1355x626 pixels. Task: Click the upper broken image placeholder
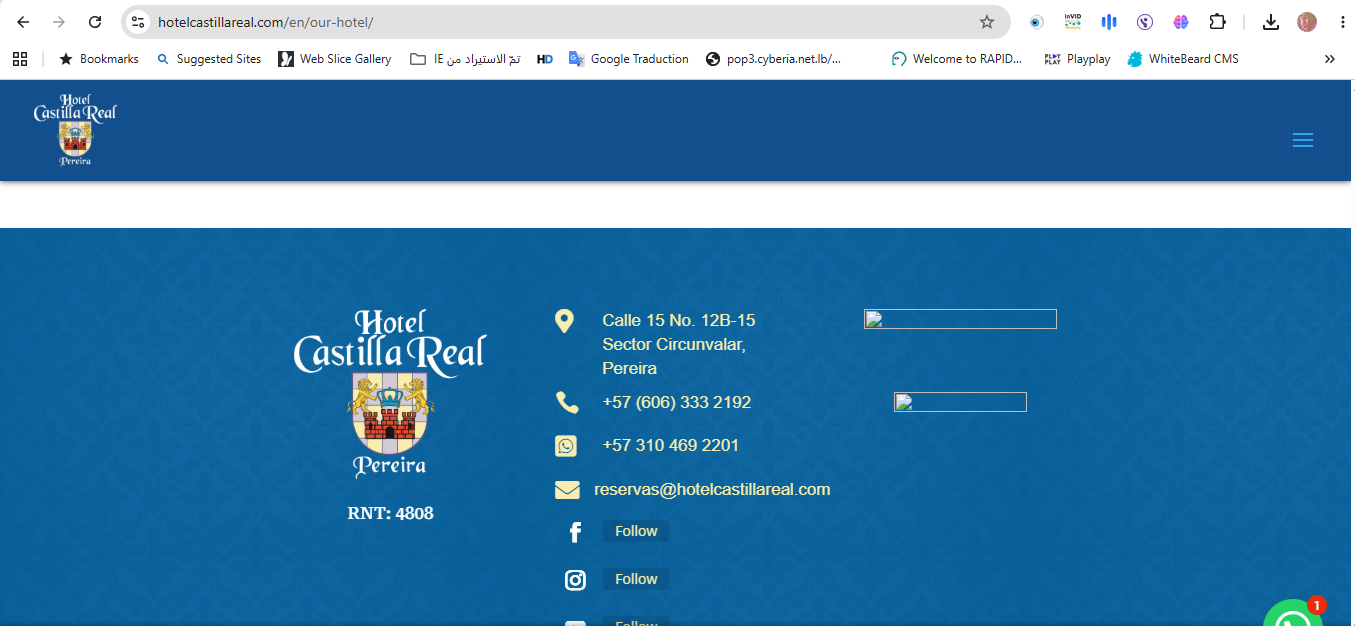pyautogui.click(x=960, y=319)
